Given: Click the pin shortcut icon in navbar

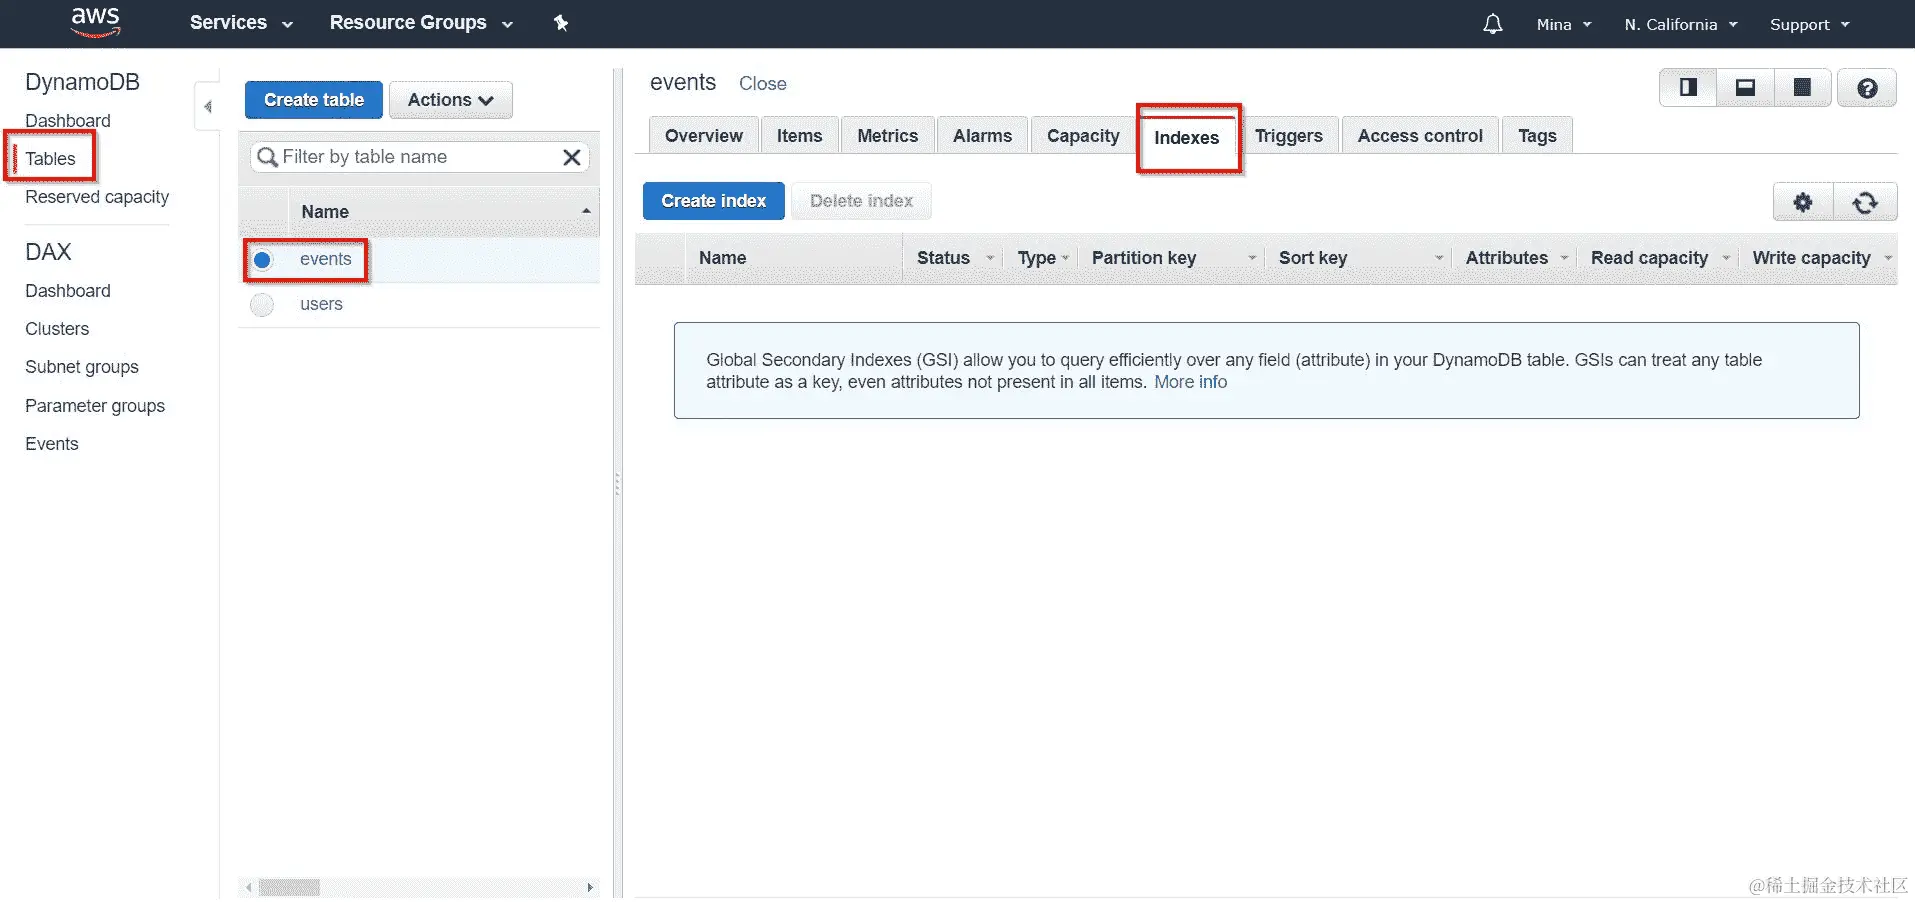Looking at the screenshot, I should point(561,23).
